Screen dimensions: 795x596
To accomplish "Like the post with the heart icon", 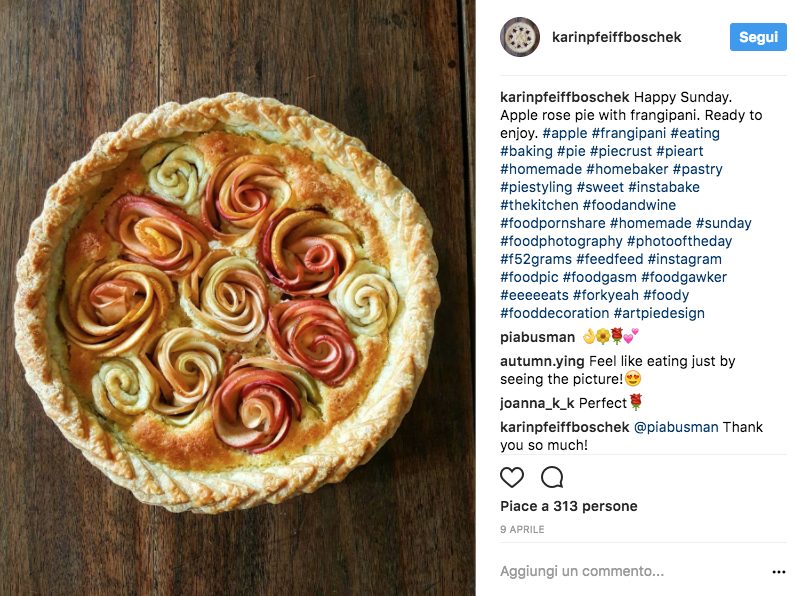I will pyautogui.click(x=512, y=477).
